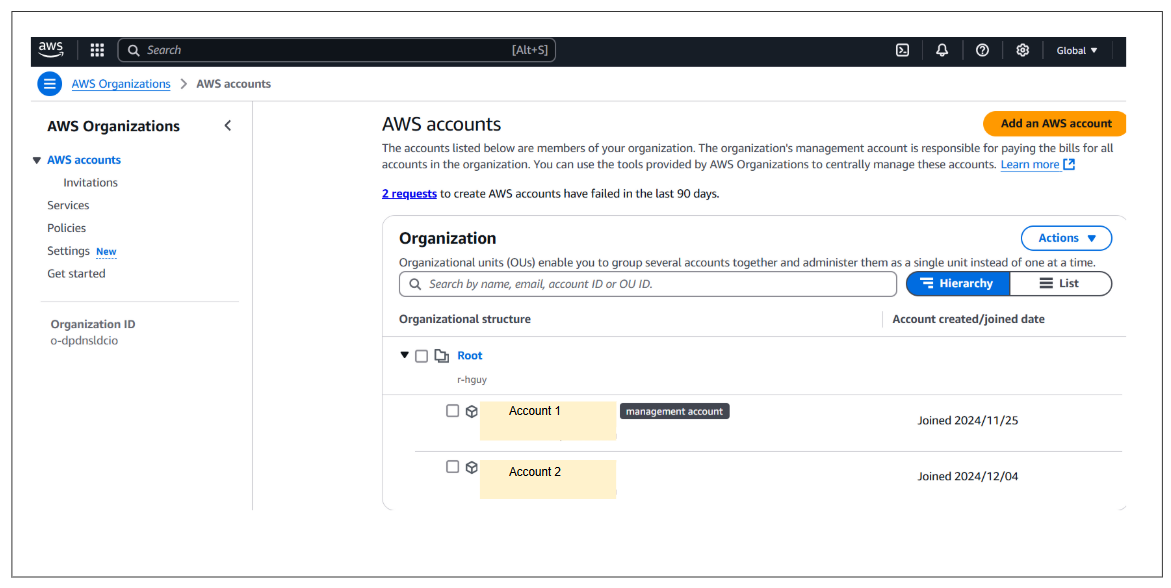The image size is (1171, 588).
Task: Open the Policies sidebar item
Action: pyautogui.click(x=66, y=227)
